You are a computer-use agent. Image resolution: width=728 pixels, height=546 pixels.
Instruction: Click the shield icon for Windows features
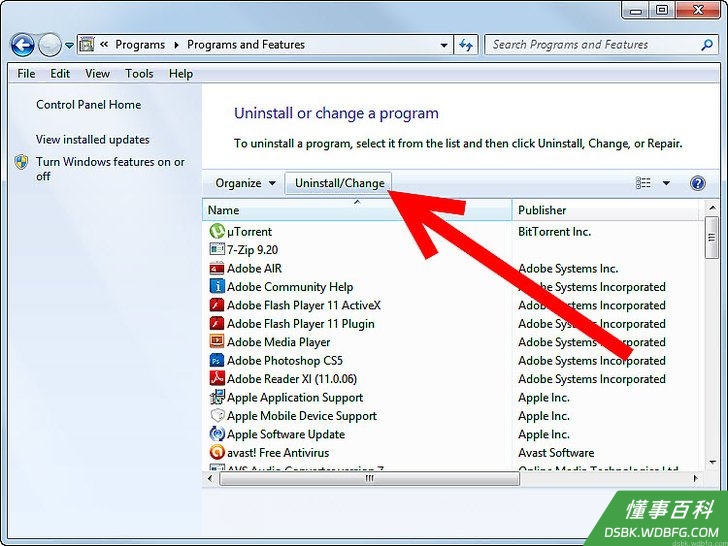[x=21, y=162]
